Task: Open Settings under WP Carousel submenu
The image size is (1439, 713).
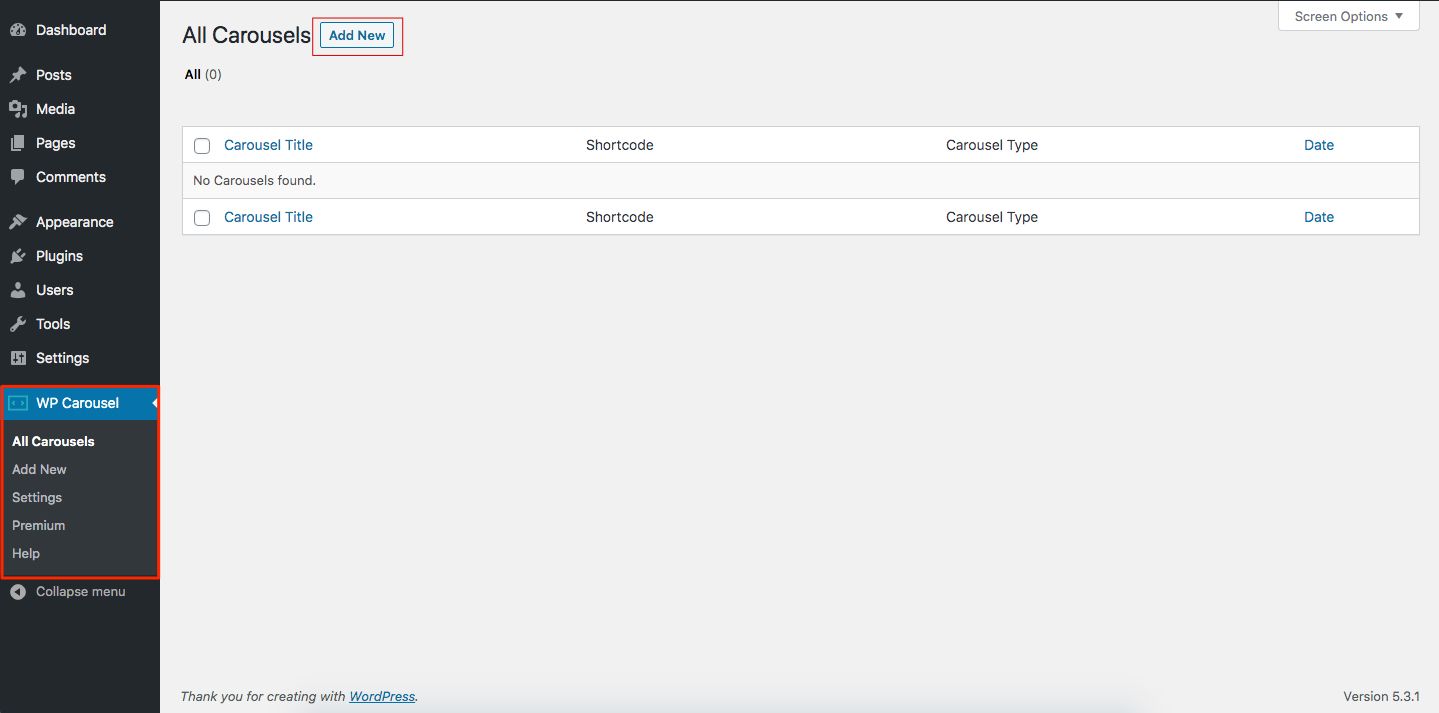Action: [37, 497]
